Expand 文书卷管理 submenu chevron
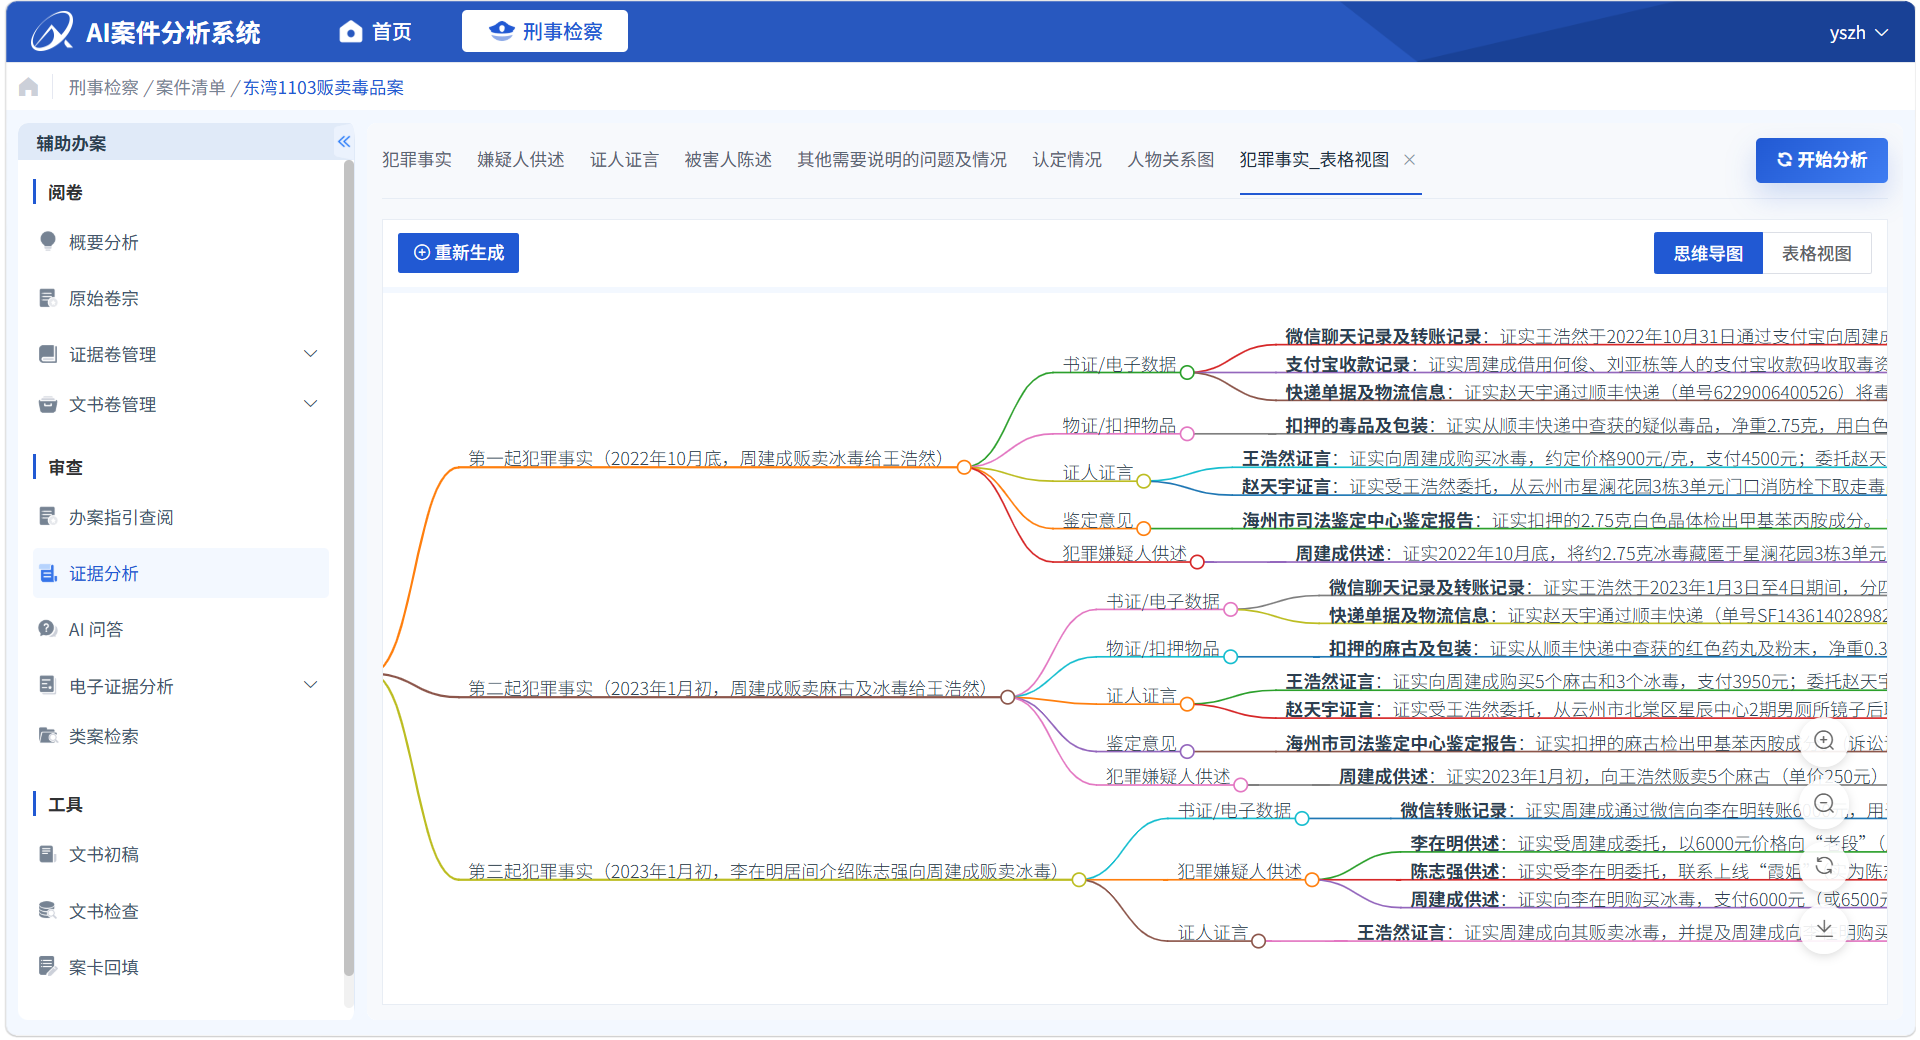 [x=311, y=404]
